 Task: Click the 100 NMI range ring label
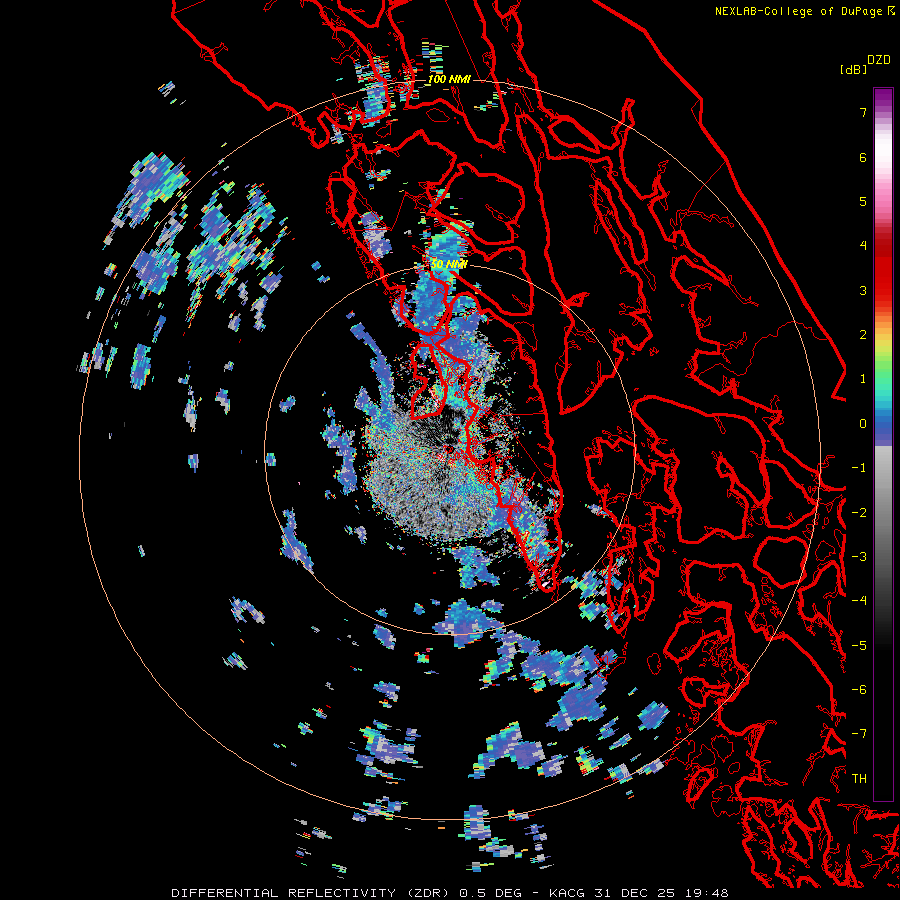tap(449, 79)
